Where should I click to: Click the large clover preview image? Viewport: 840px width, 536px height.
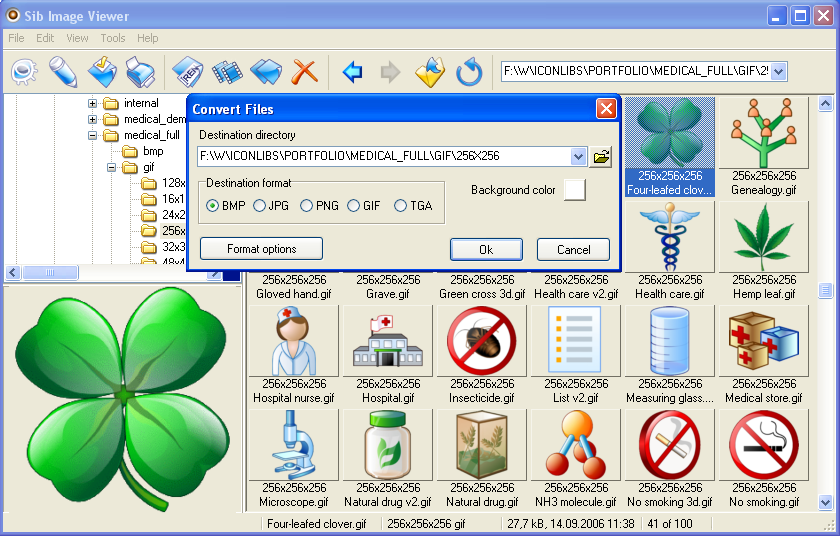(123, 399)
